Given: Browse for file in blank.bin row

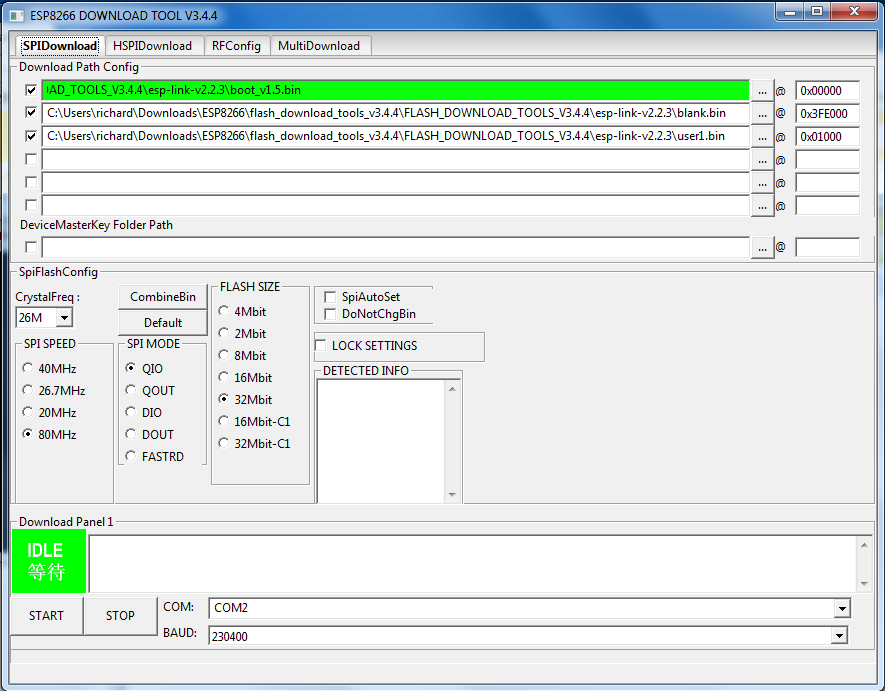Looking at the screenshot, I should click(x=762, y=113).
